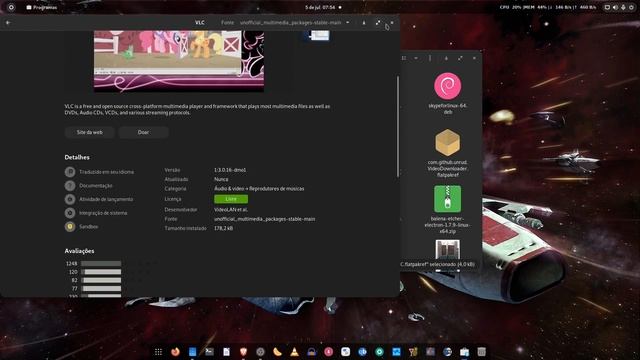This screenshot has height=360, width=640.
Task: Click the CPU MEM system monitor indicator
Action: (548, 7)
